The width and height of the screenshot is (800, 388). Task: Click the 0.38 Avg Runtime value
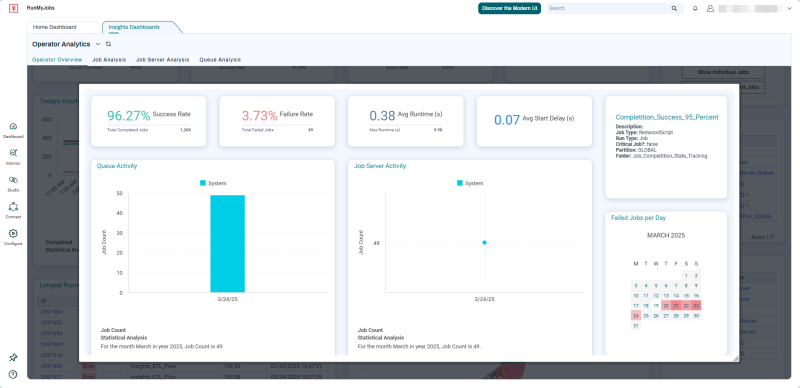382,116
